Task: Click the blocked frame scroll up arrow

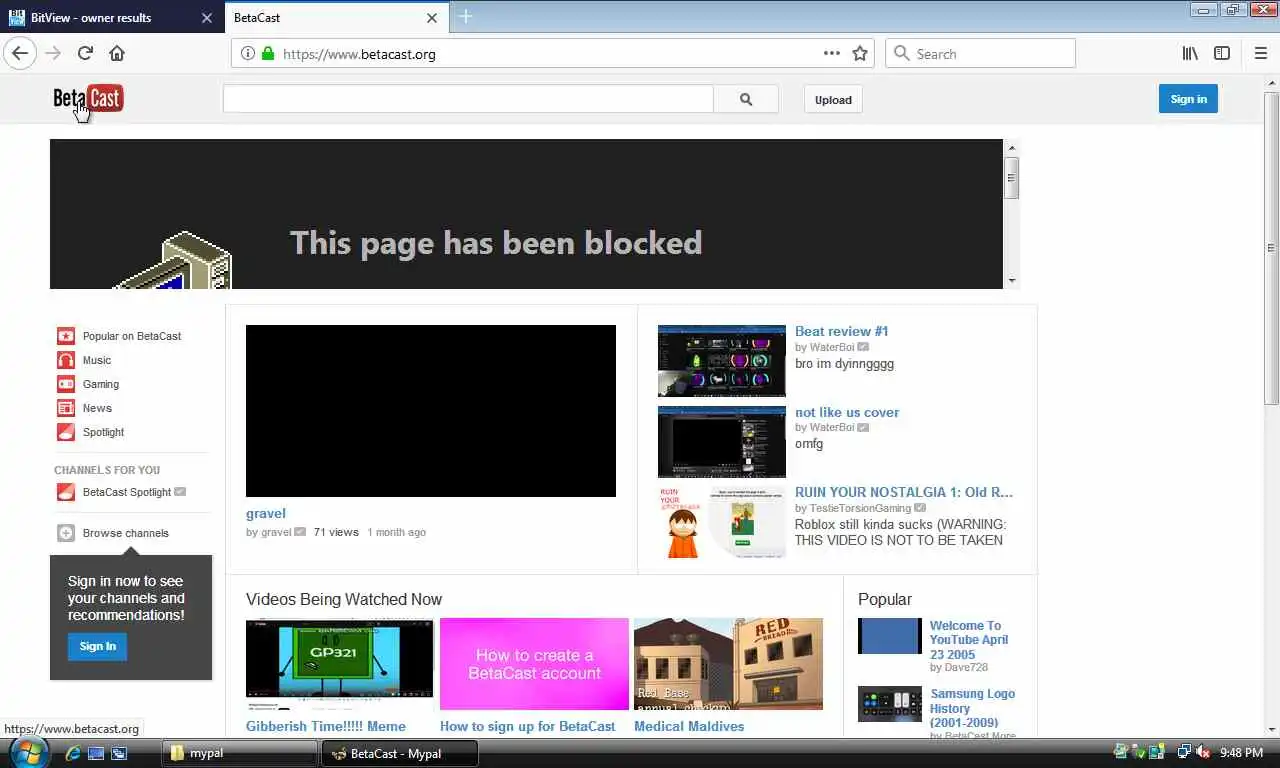Action: 1012,148
